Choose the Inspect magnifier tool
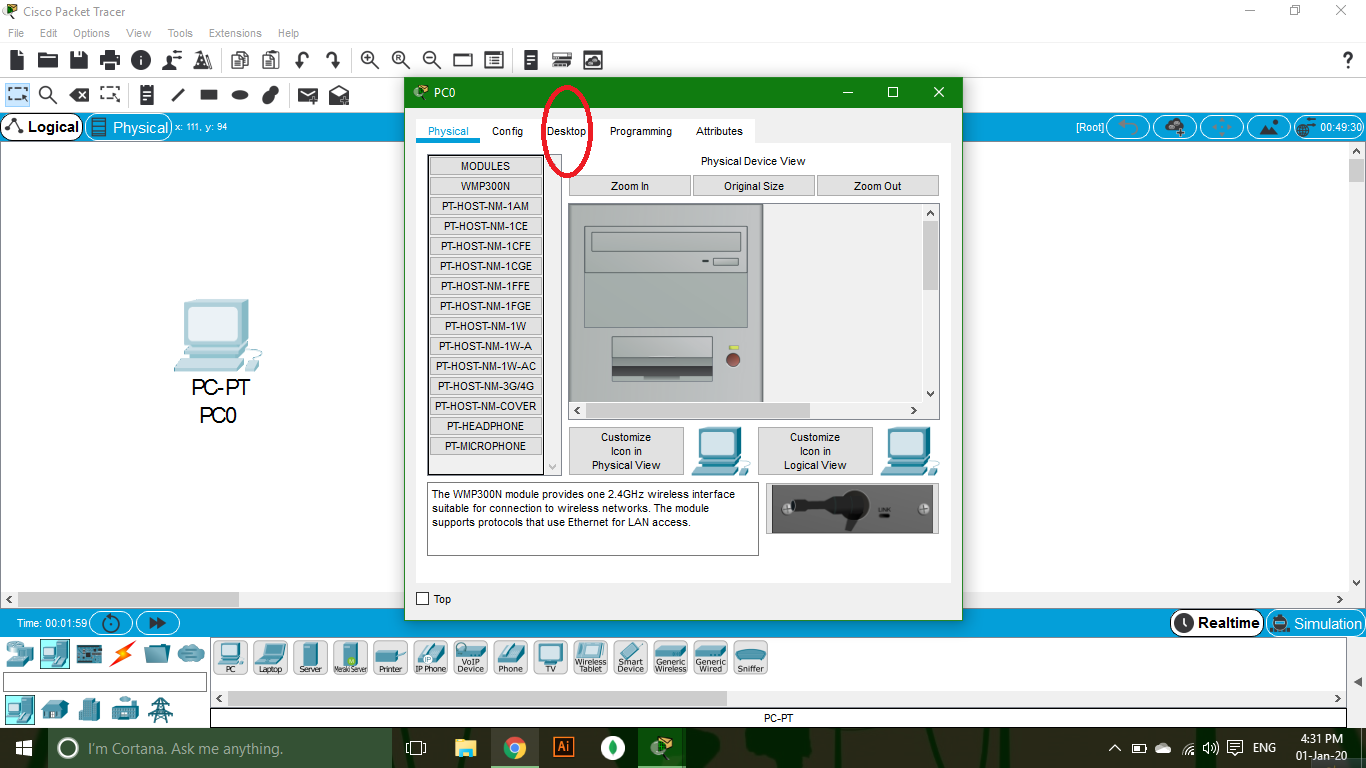 point(47,95)
